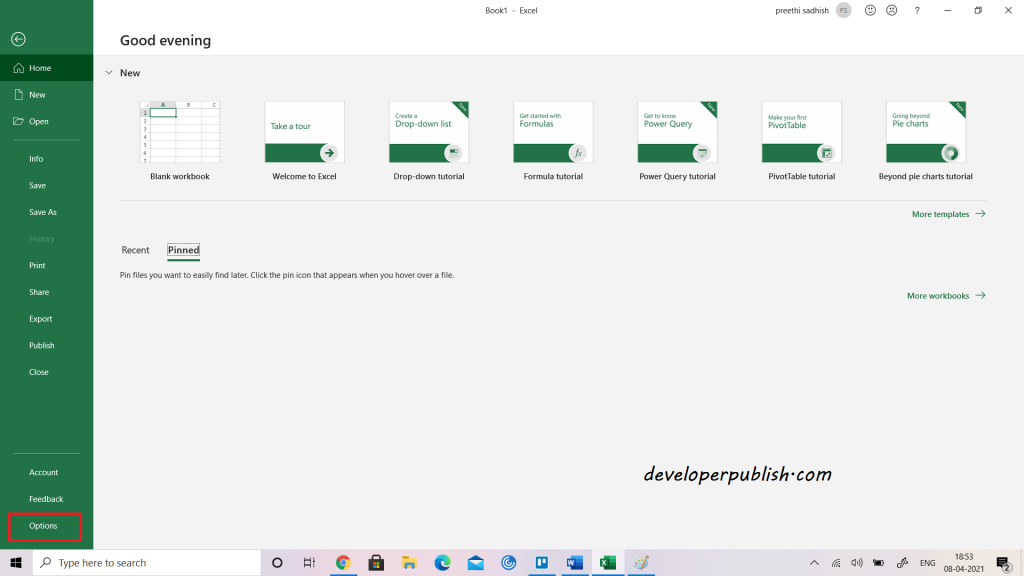Go to Export in the sidebar
The width and height of the screenshot is (1024, 576).
40,318
